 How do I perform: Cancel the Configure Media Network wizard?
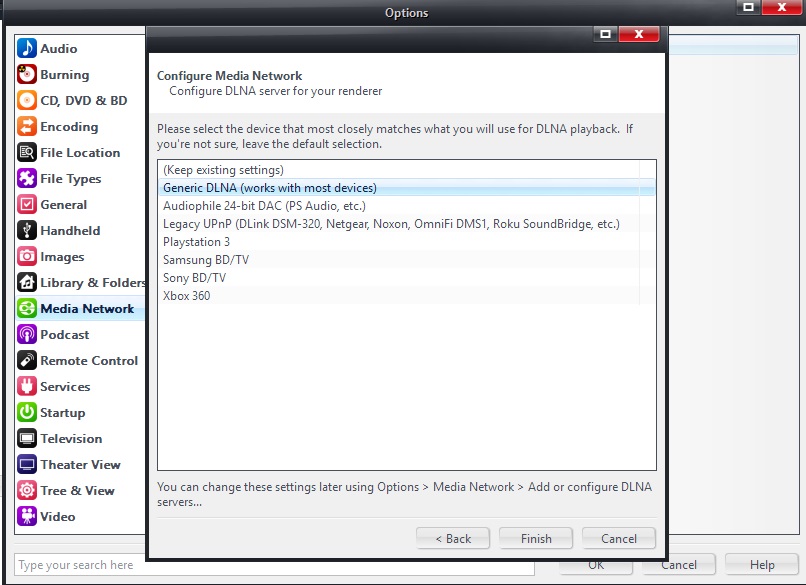(x=619, y=538)
